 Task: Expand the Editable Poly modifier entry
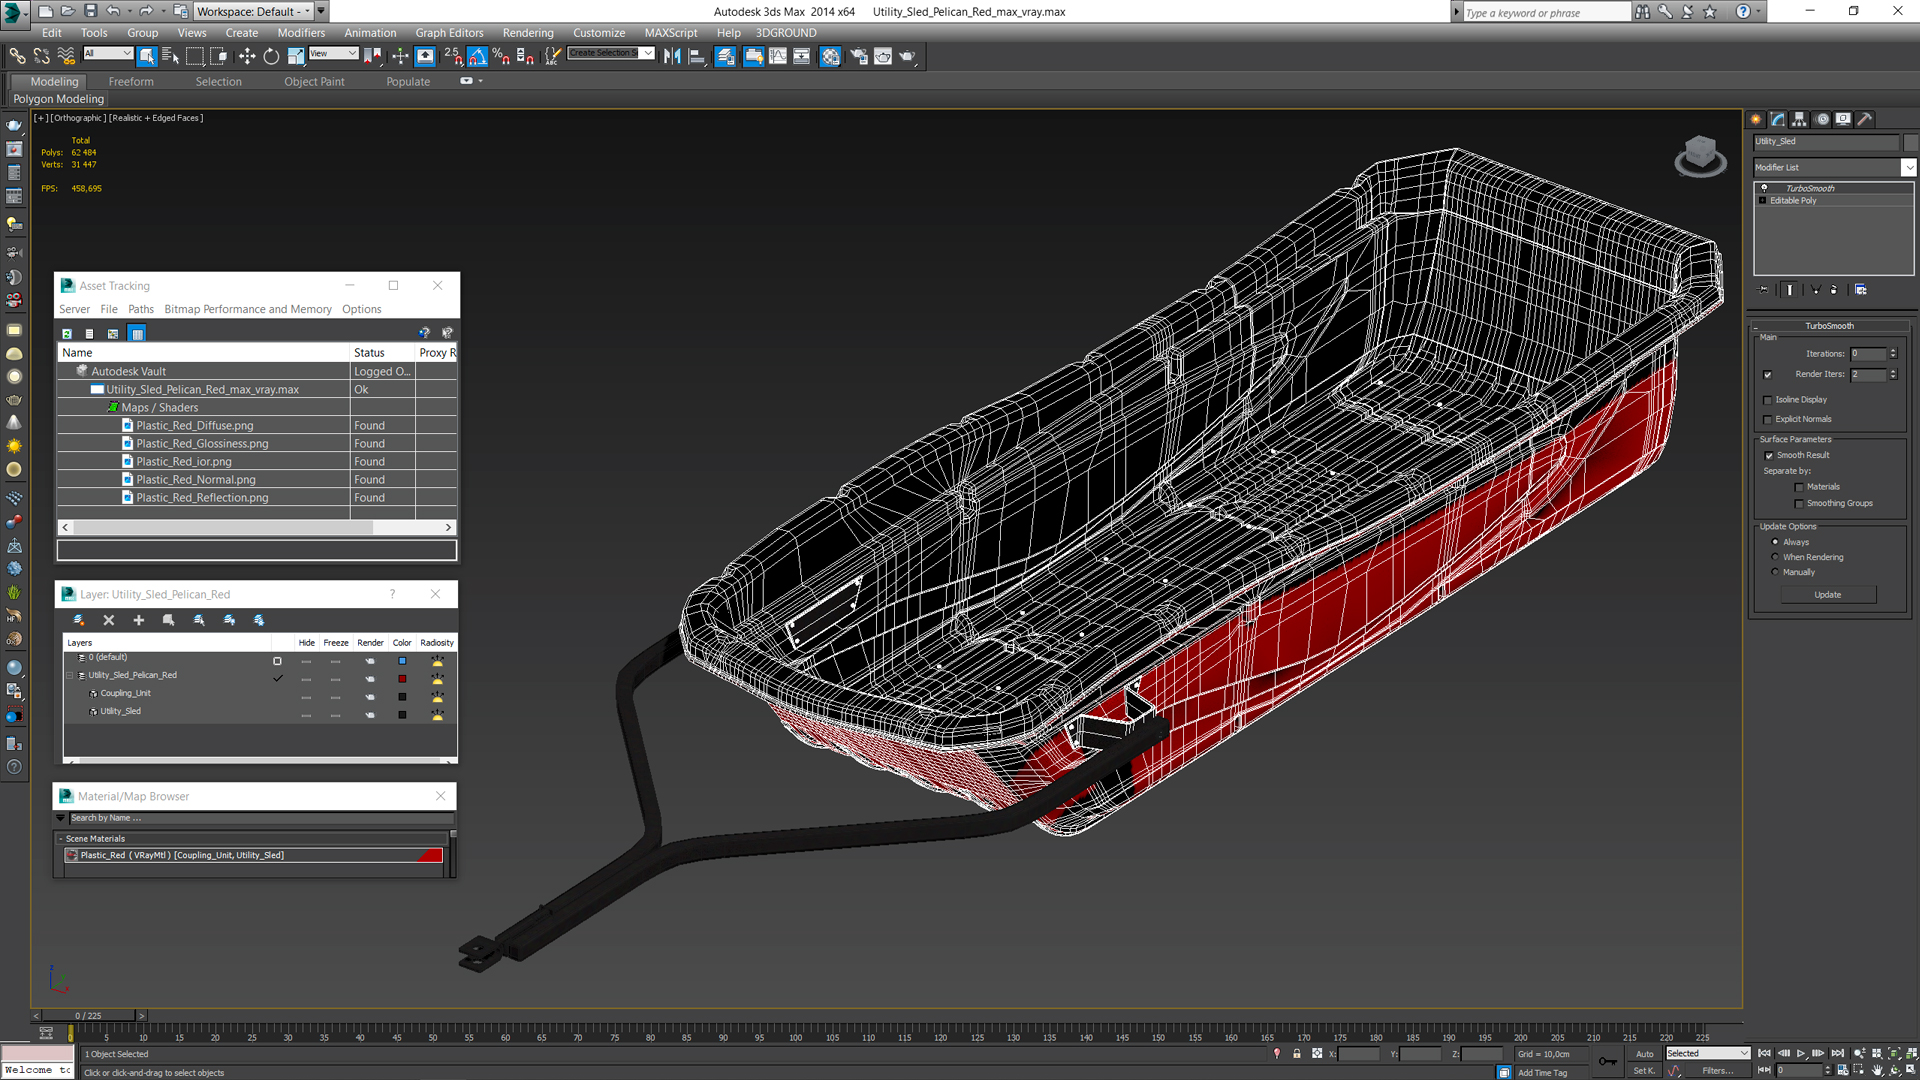coord(1762,201)
